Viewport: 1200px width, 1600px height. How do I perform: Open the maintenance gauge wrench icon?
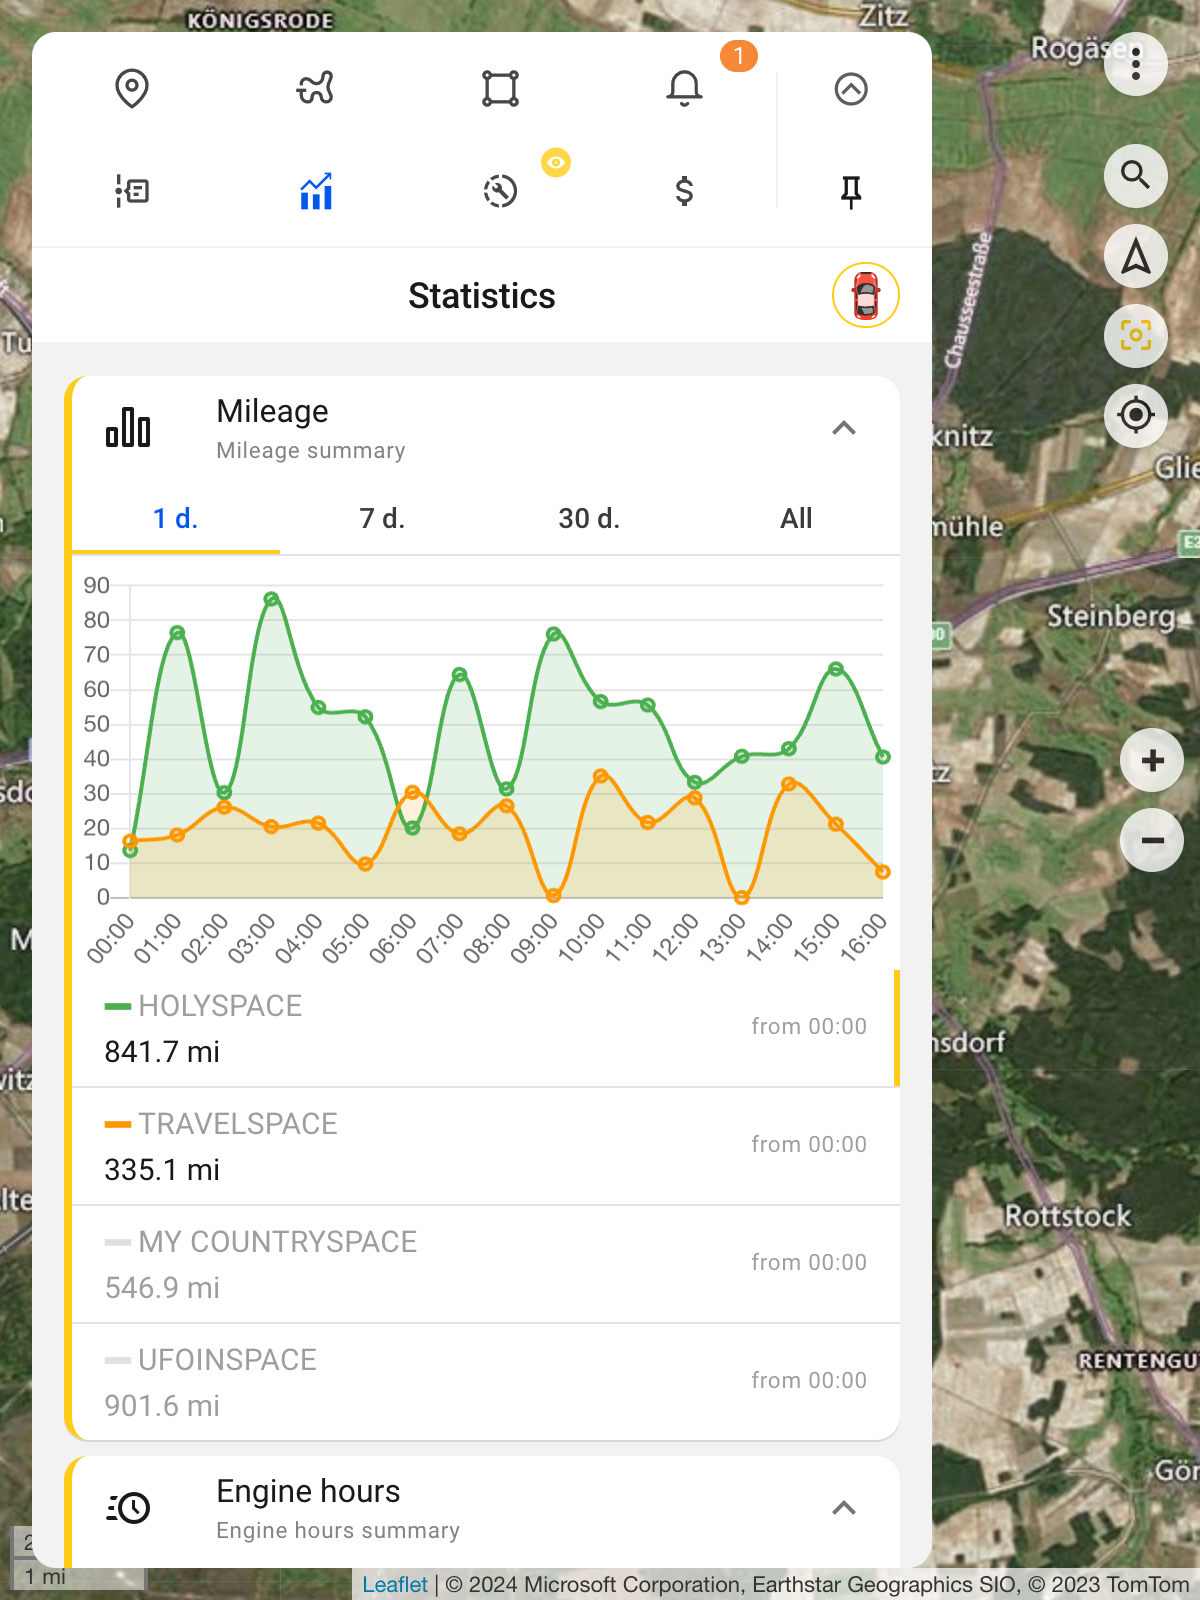point(500,191)
